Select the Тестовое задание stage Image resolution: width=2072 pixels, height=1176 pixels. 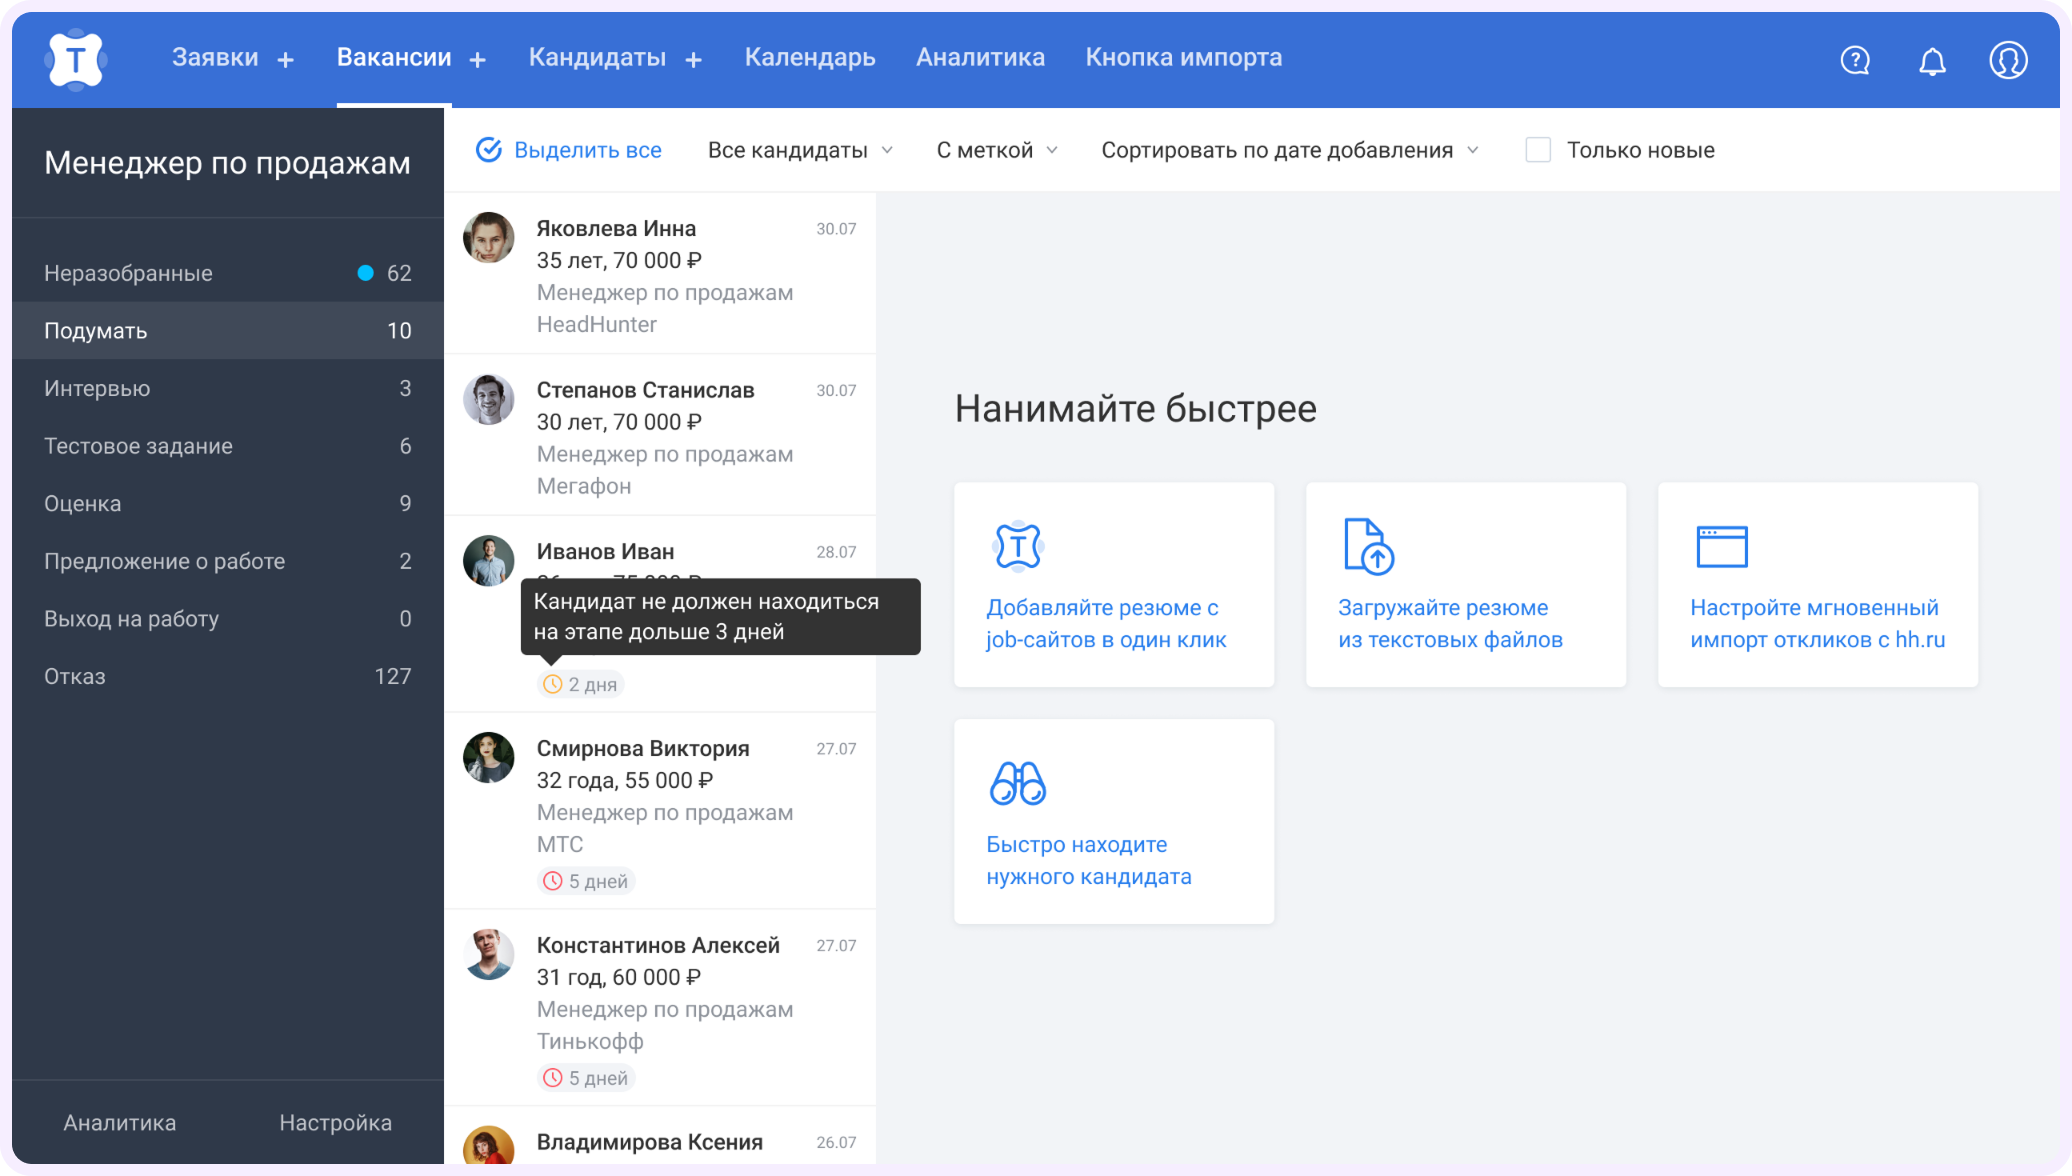click(228, 446)
